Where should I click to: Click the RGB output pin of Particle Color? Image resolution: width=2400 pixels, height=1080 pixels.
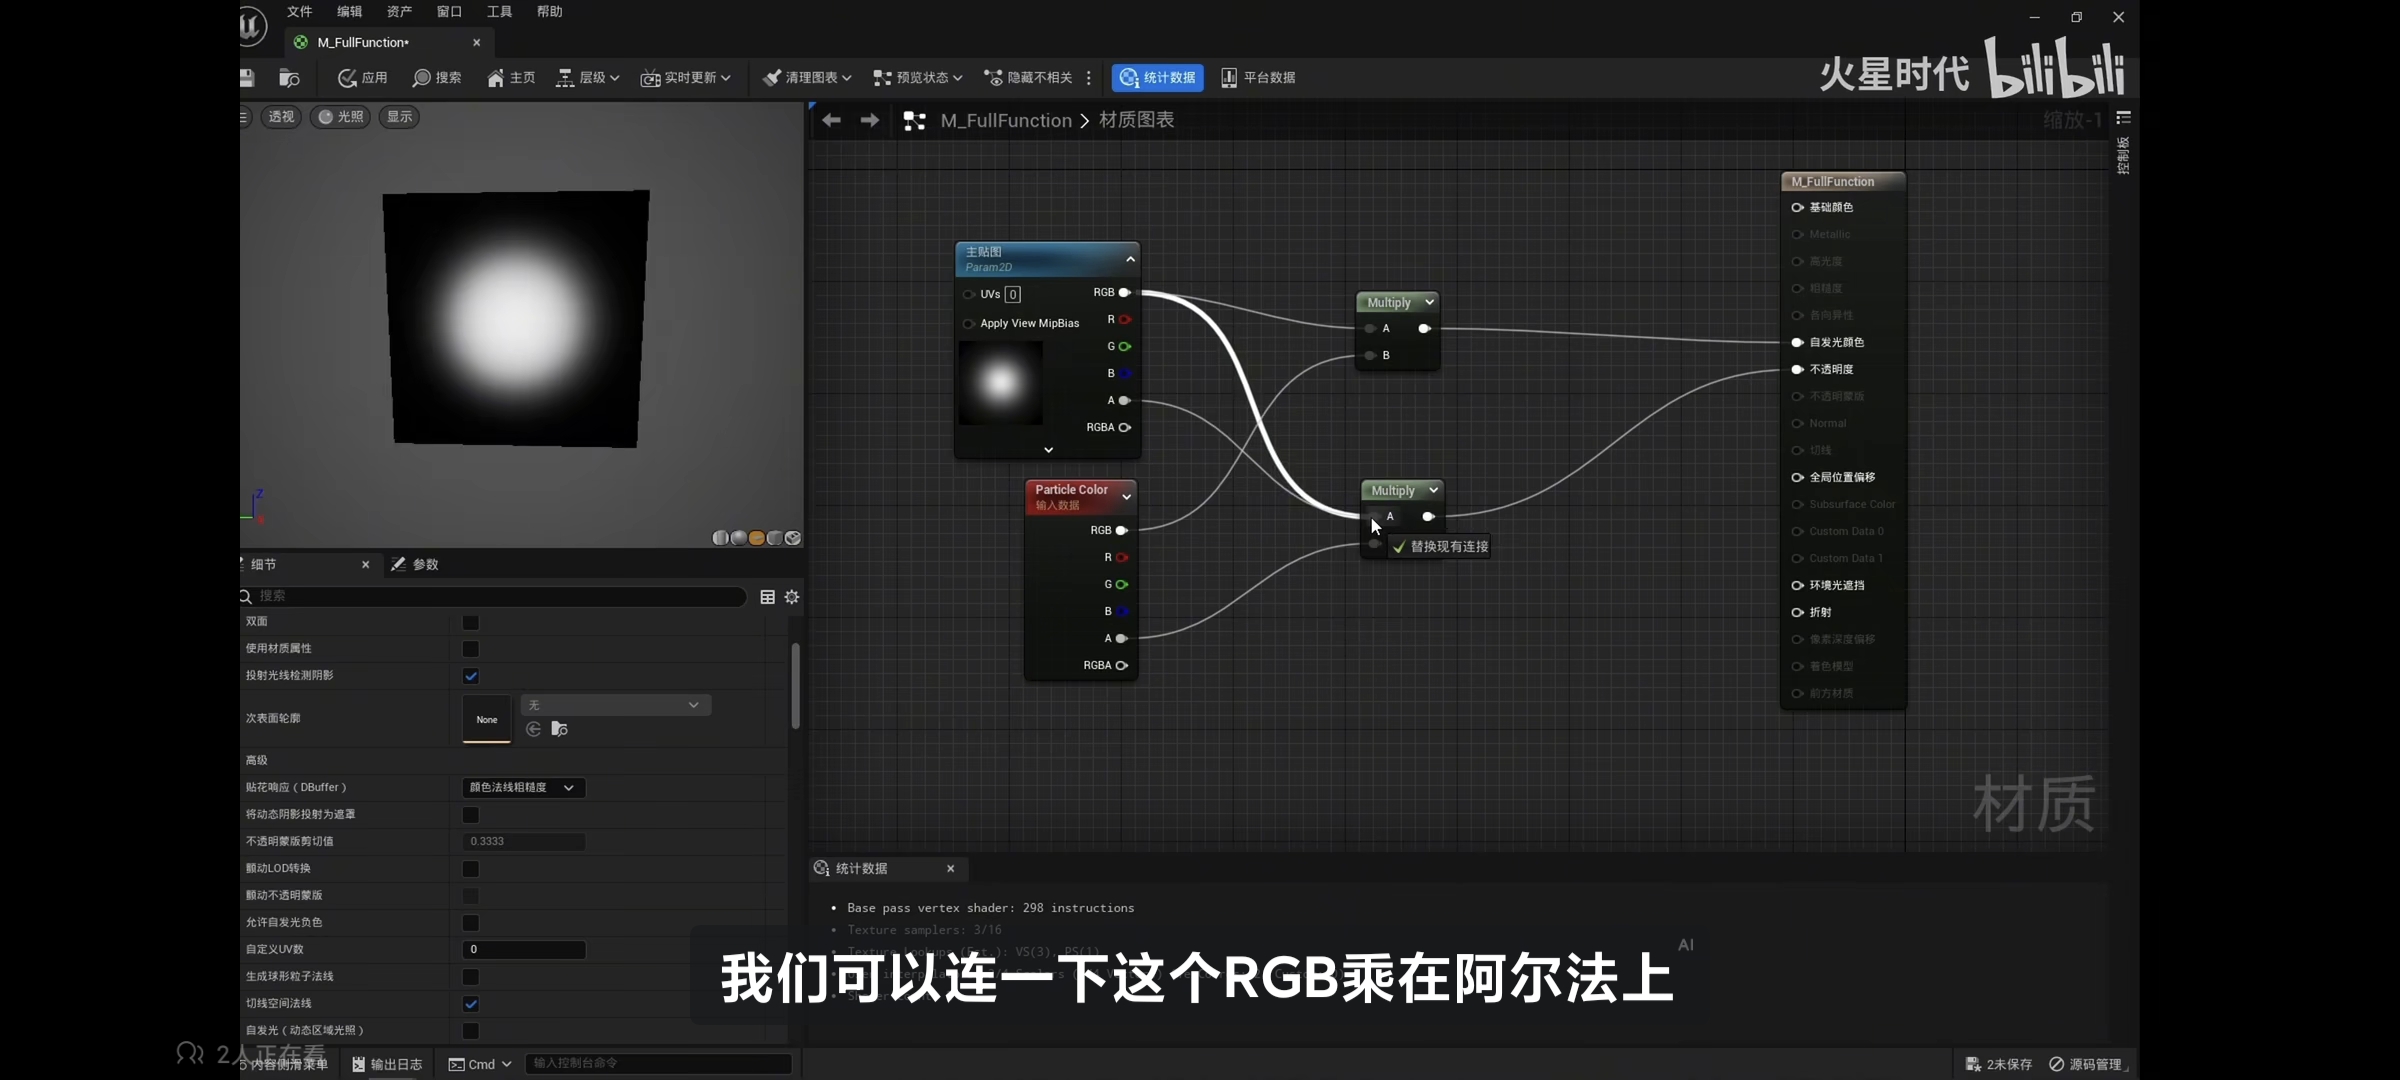(1122, 530)
